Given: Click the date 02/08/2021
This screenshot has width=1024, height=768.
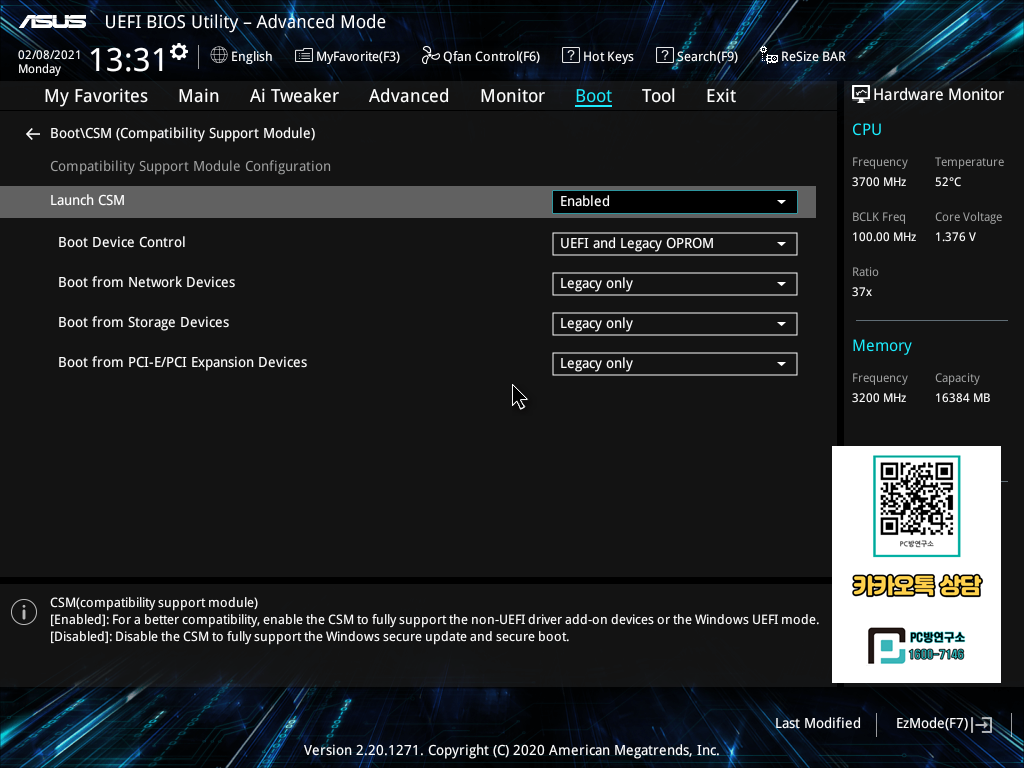Looking at the screenshot, I should click(x=50, y=55).
